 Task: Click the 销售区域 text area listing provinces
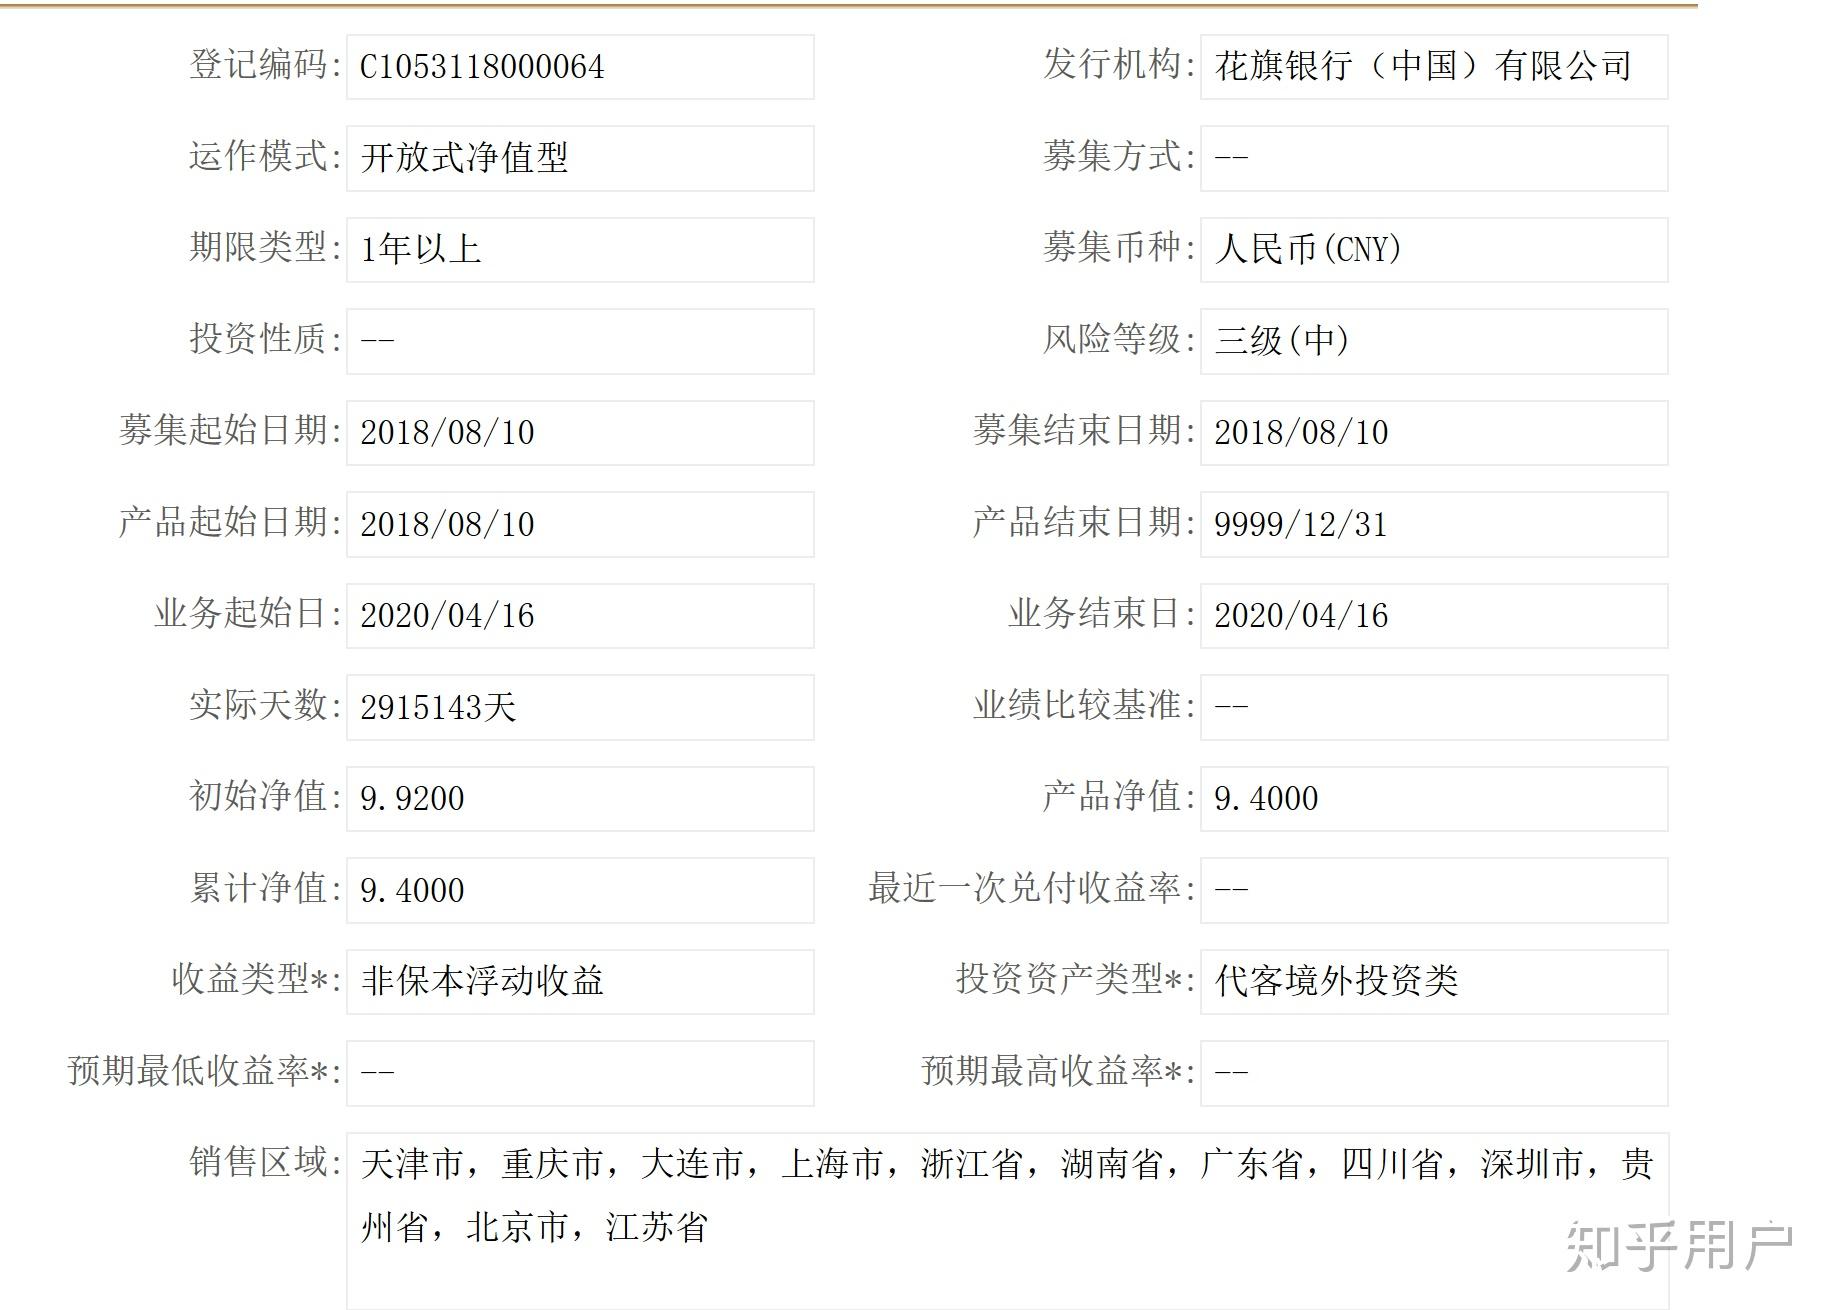(1007, 1221)
